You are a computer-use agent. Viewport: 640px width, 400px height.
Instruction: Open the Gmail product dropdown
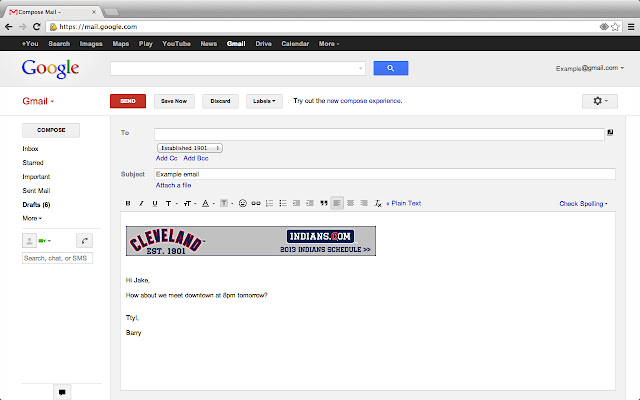(38, 101)
